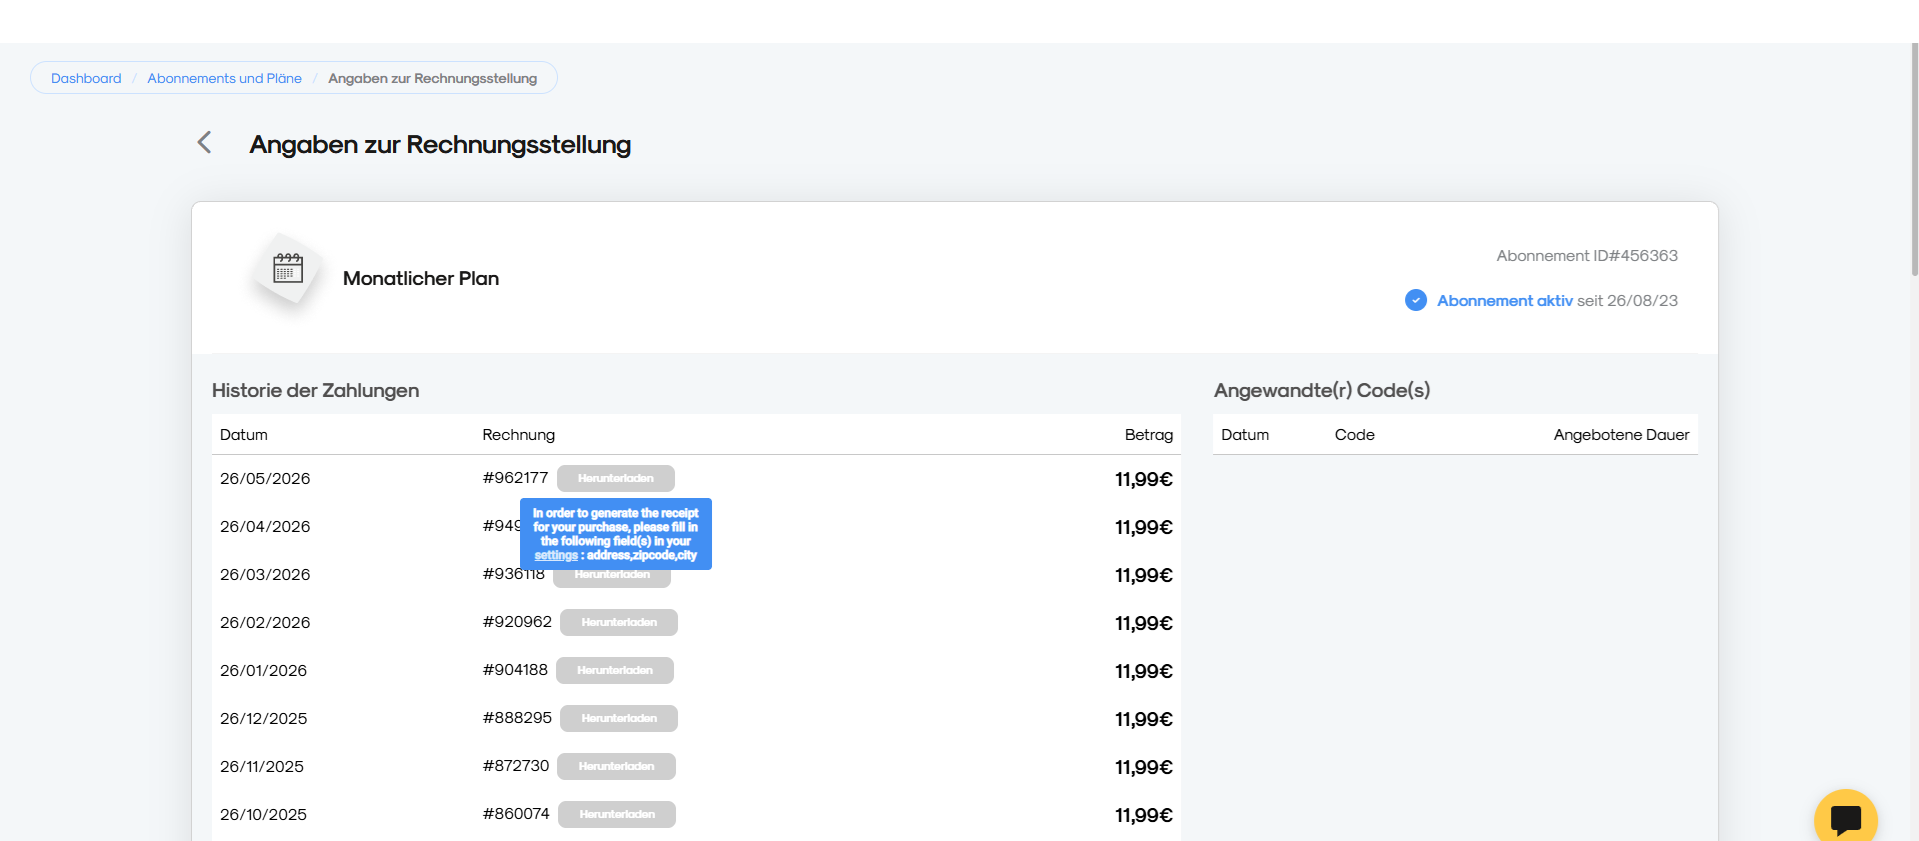The height and width of the screenshot is (841, 1919).
Task: Download invoice #936118
Action: click(x=612, y=576)
